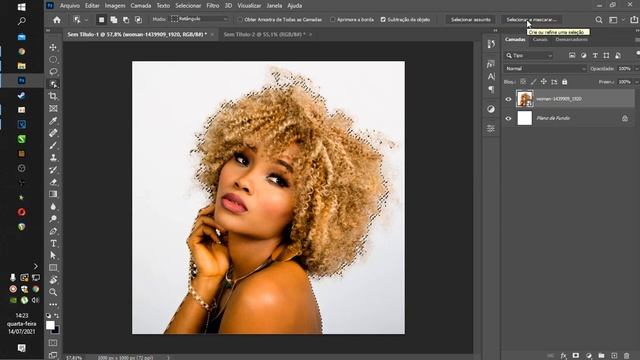Open the Adjustments panel icon

point(491,109)
